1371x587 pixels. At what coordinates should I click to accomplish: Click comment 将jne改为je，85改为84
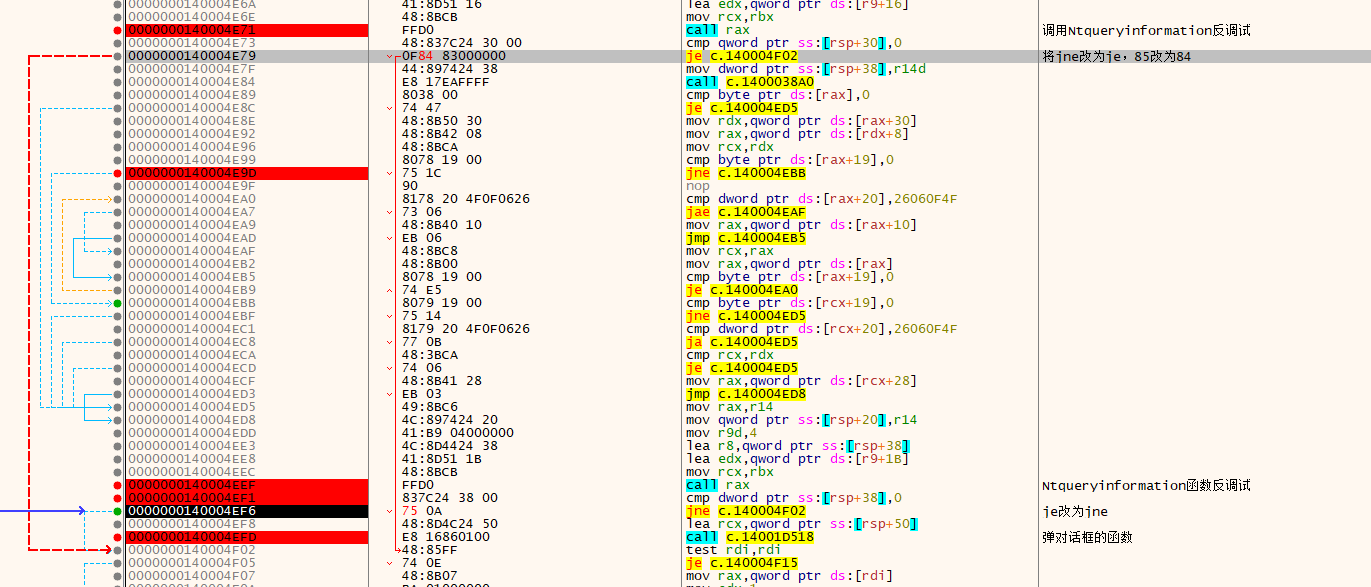point(1116,56)
